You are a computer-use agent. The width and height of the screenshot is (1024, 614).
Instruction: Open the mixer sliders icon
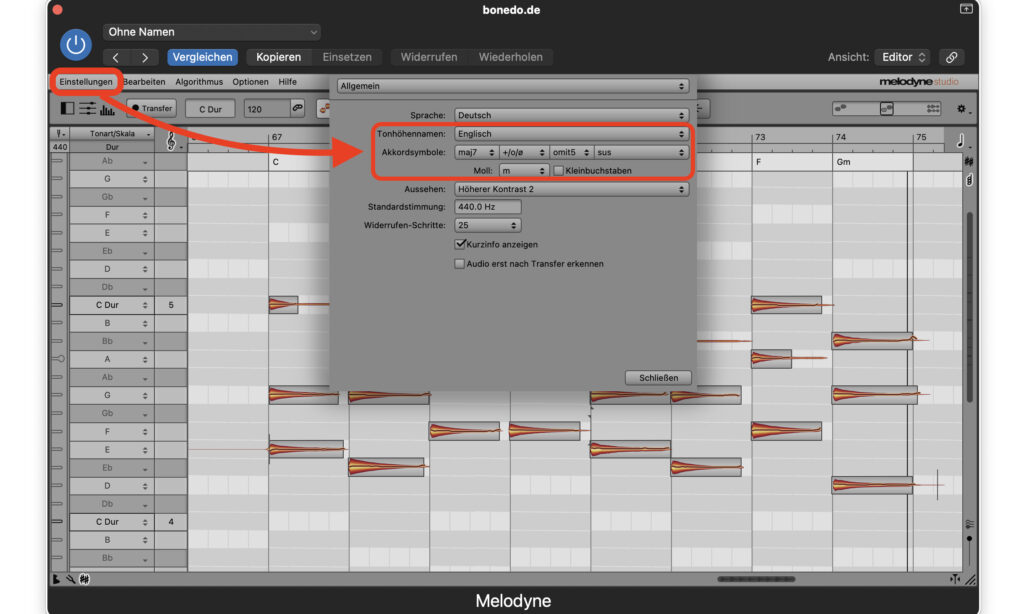[88, 108]
